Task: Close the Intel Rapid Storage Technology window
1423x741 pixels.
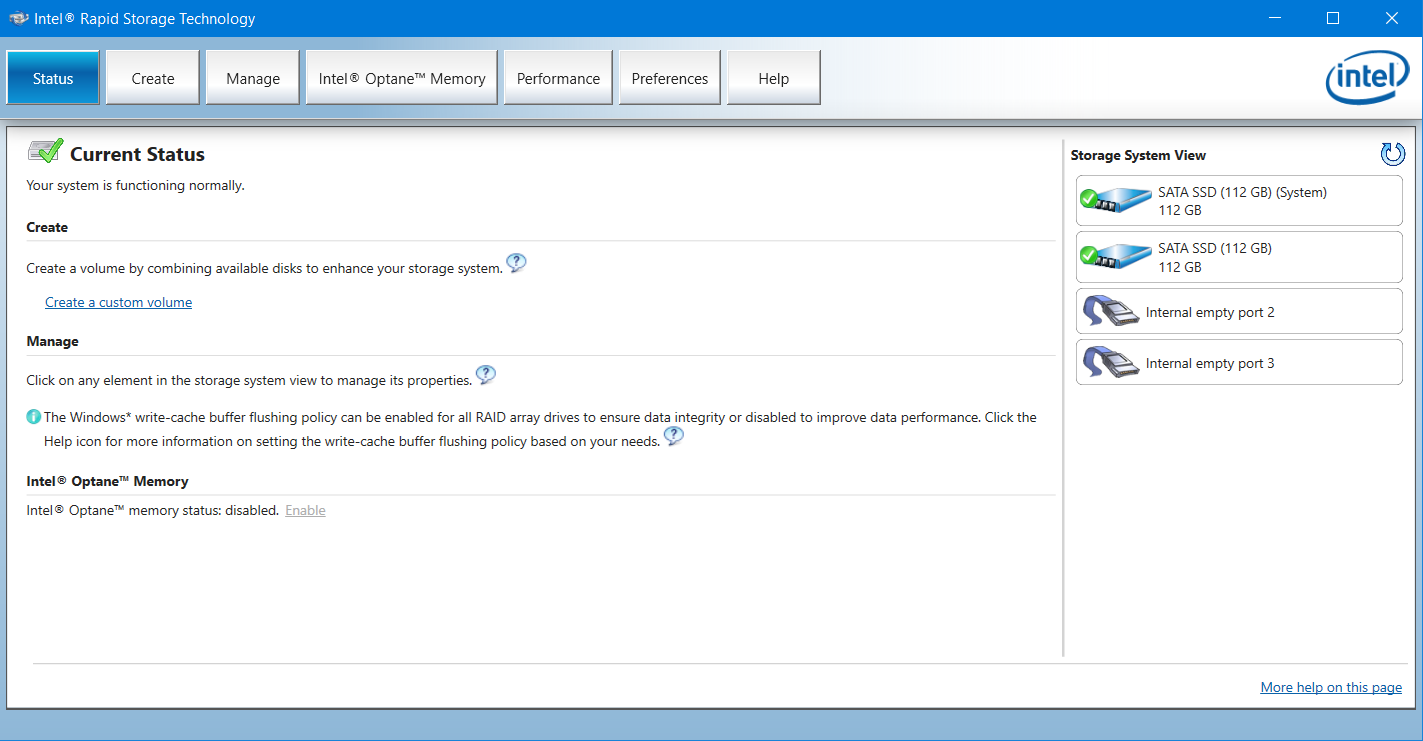Action: coord(1392,18)
